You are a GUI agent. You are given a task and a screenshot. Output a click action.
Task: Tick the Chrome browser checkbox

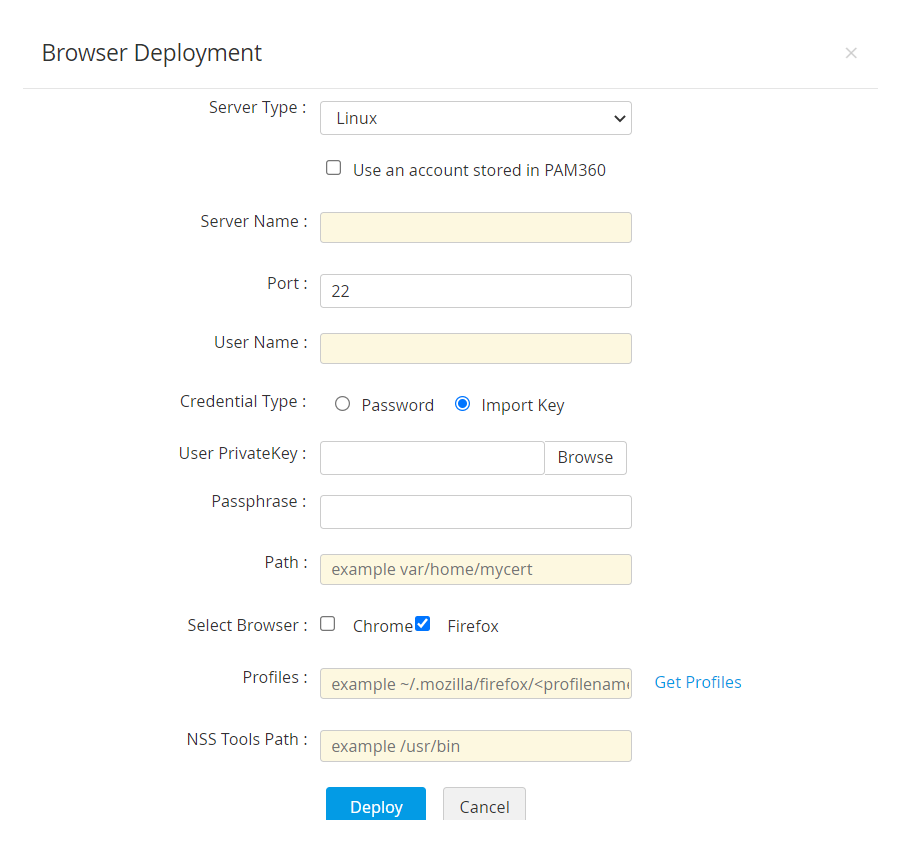328,624
